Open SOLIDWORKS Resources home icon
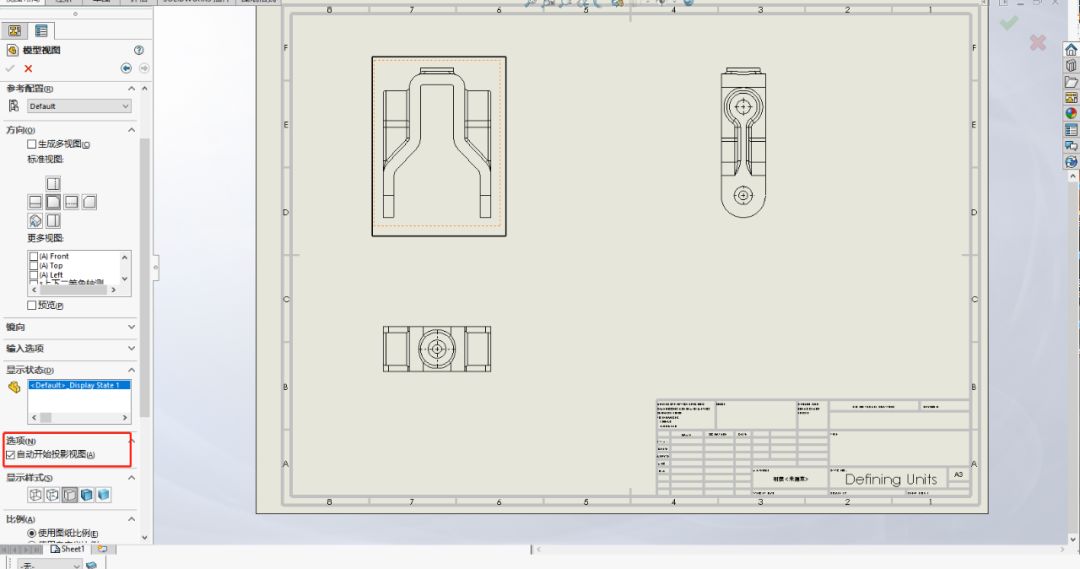The height and width of the screenshot is (569, 1080). [1071, 50]
